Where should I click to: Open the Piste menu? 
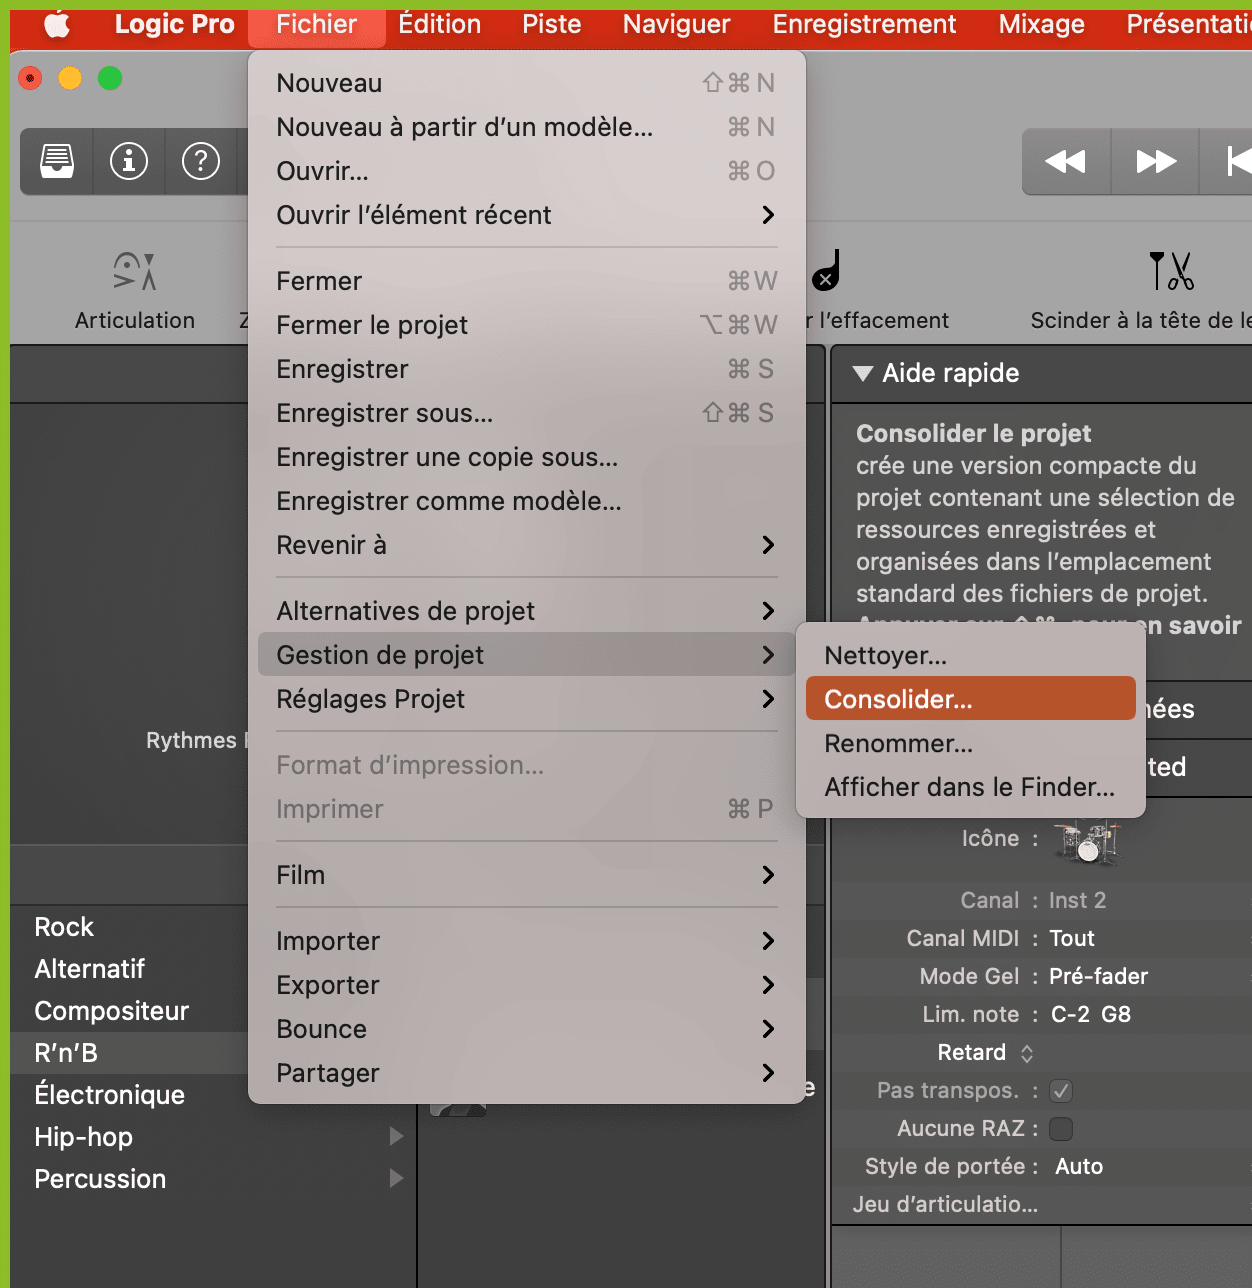[x=552, y=24]
